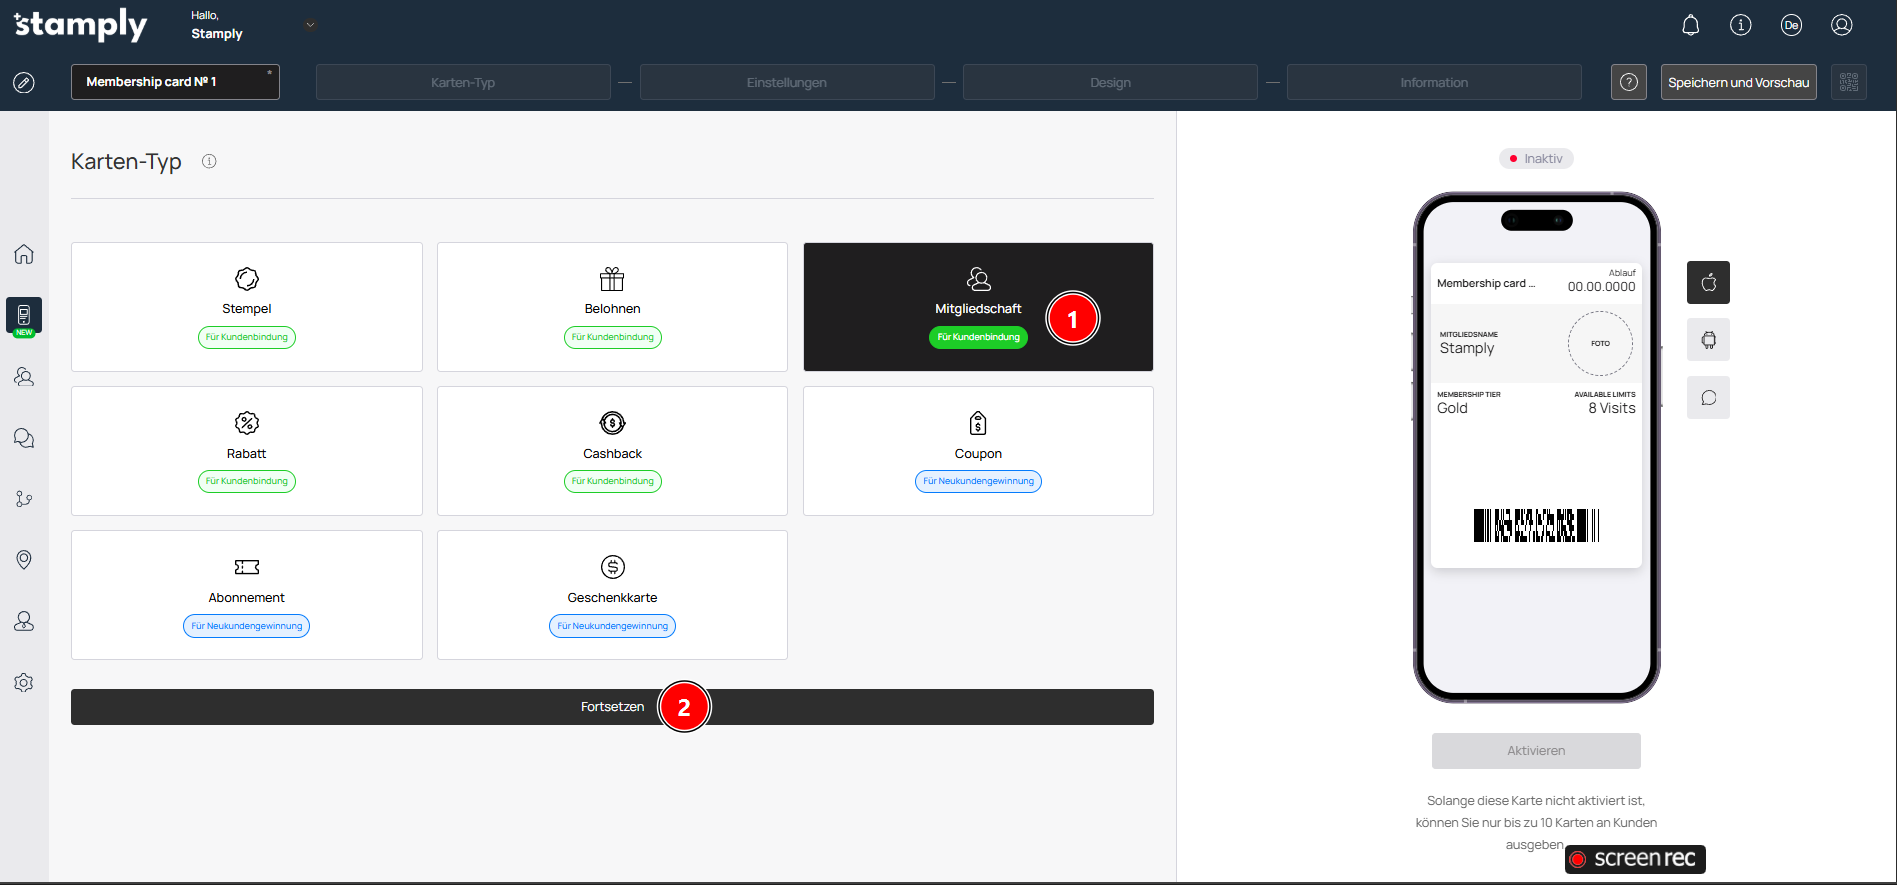The width and height of the screenshot is (1897, 885).
Task: Switch preview to Apple wallet icon
Action: pyautogui.click(x=1708, y=282)
